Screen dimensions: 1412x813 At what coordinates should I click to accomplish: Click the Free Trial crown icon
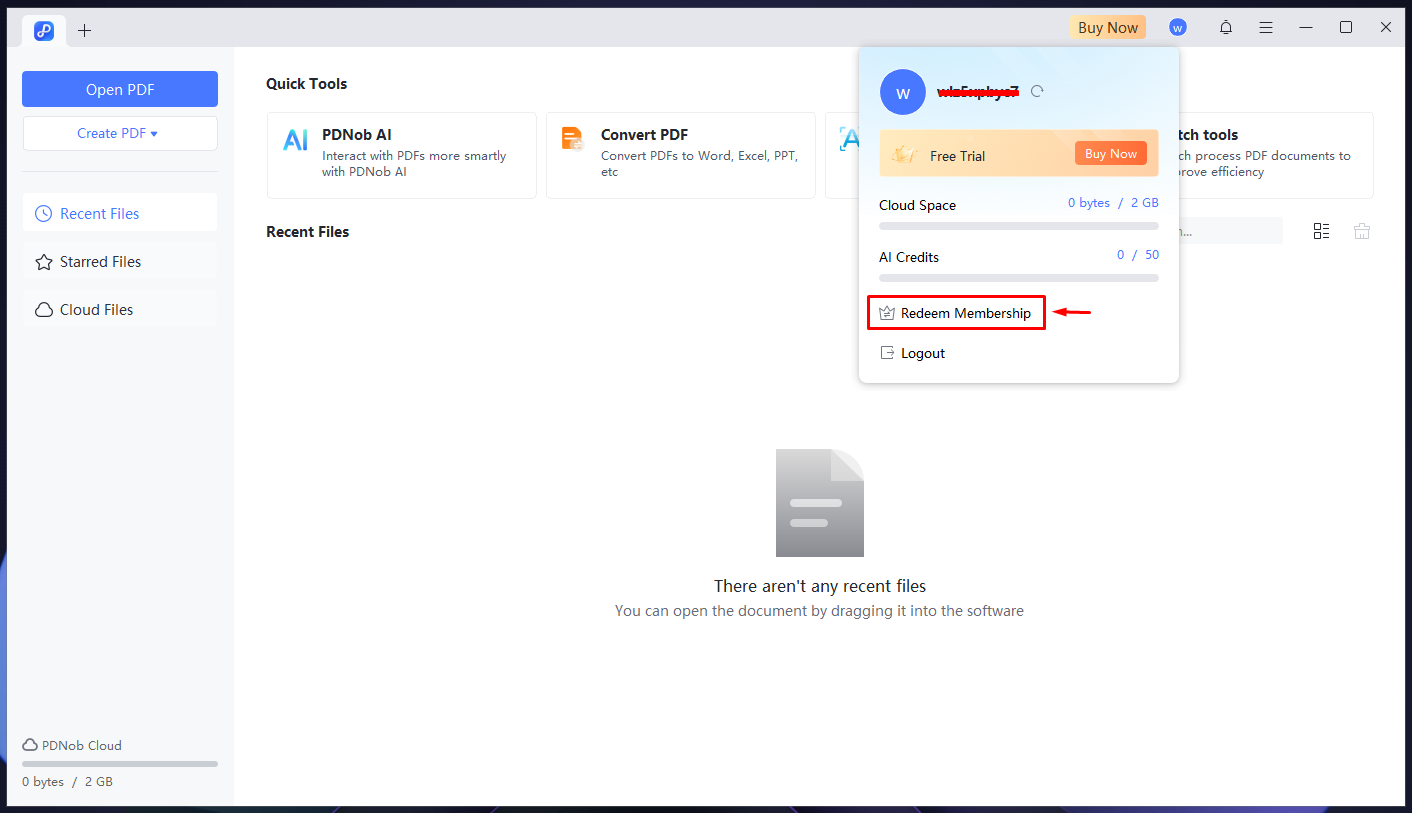pyautogui.click(x=904, y=155)
